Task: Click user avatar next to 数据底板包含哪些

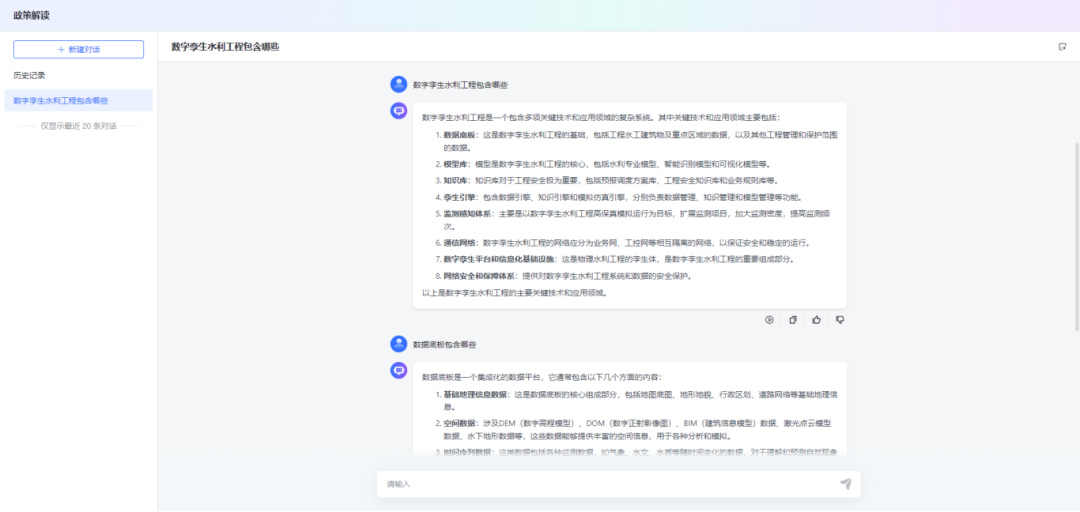Action: [x=398, y=344]
